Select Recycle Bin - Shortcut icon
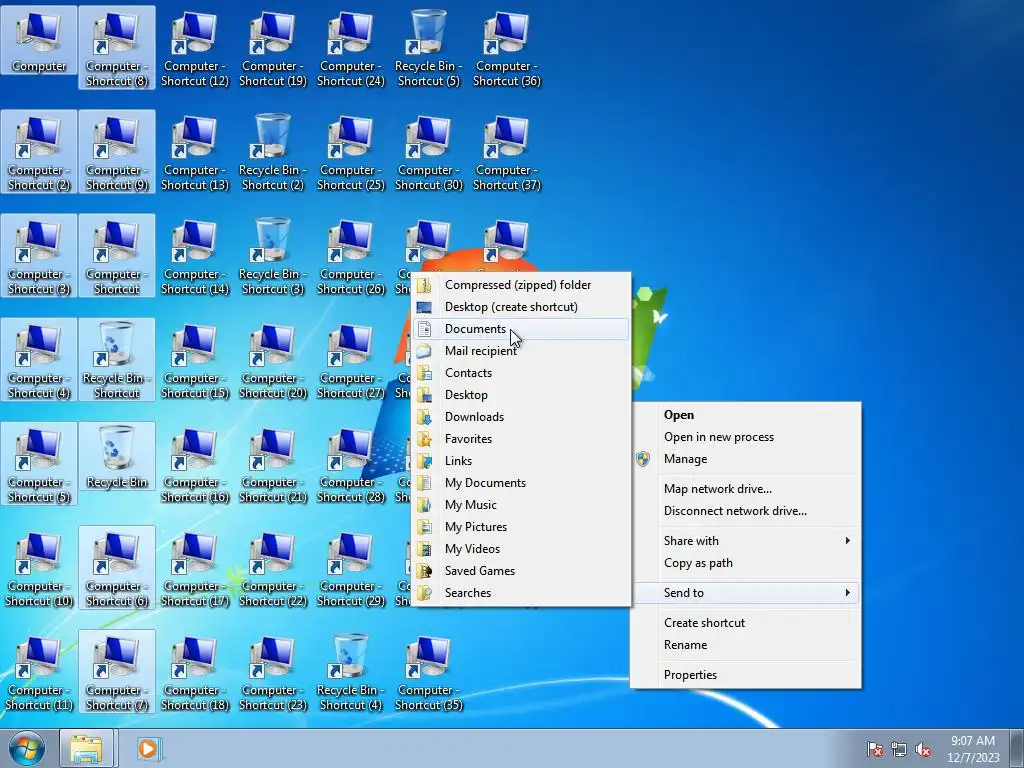Image resolution: width=1024 pixels, height=768 pixels. click(x=117, y=359)
